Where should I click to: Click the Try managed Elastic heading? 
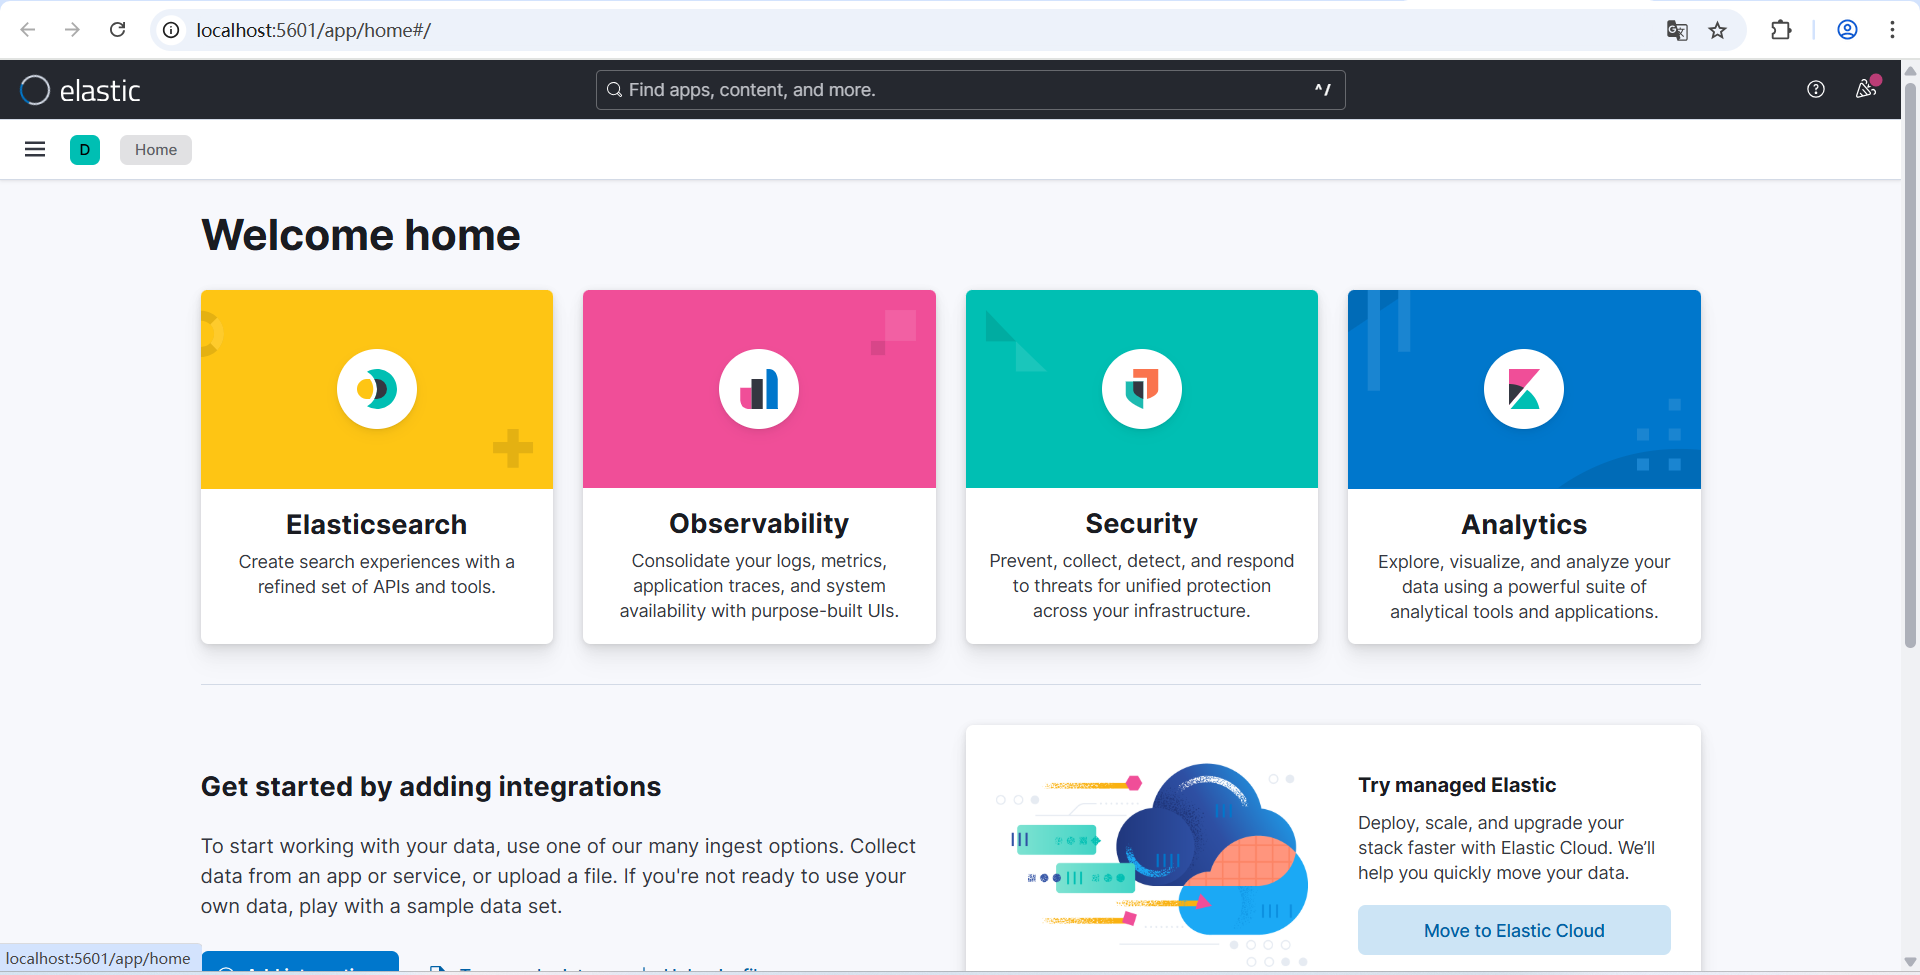1457,785
